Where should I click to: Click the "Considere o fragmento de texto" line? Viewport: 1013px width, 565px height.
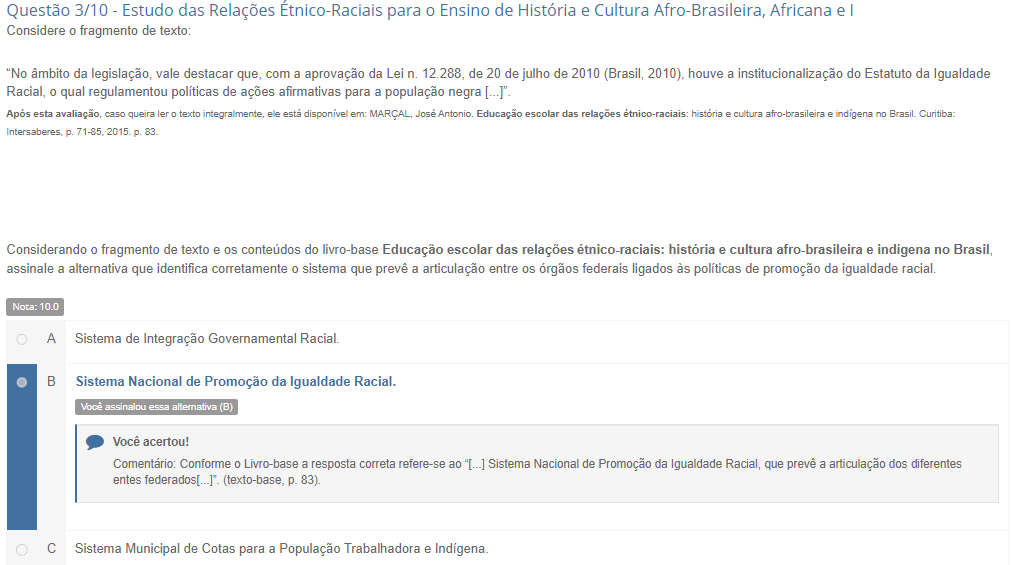(x=98, y=31)
